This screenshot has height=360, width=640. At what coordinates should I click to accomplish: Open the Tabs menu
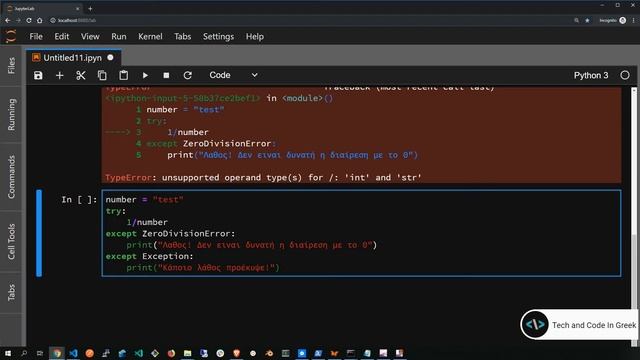[x=182, y=37]
